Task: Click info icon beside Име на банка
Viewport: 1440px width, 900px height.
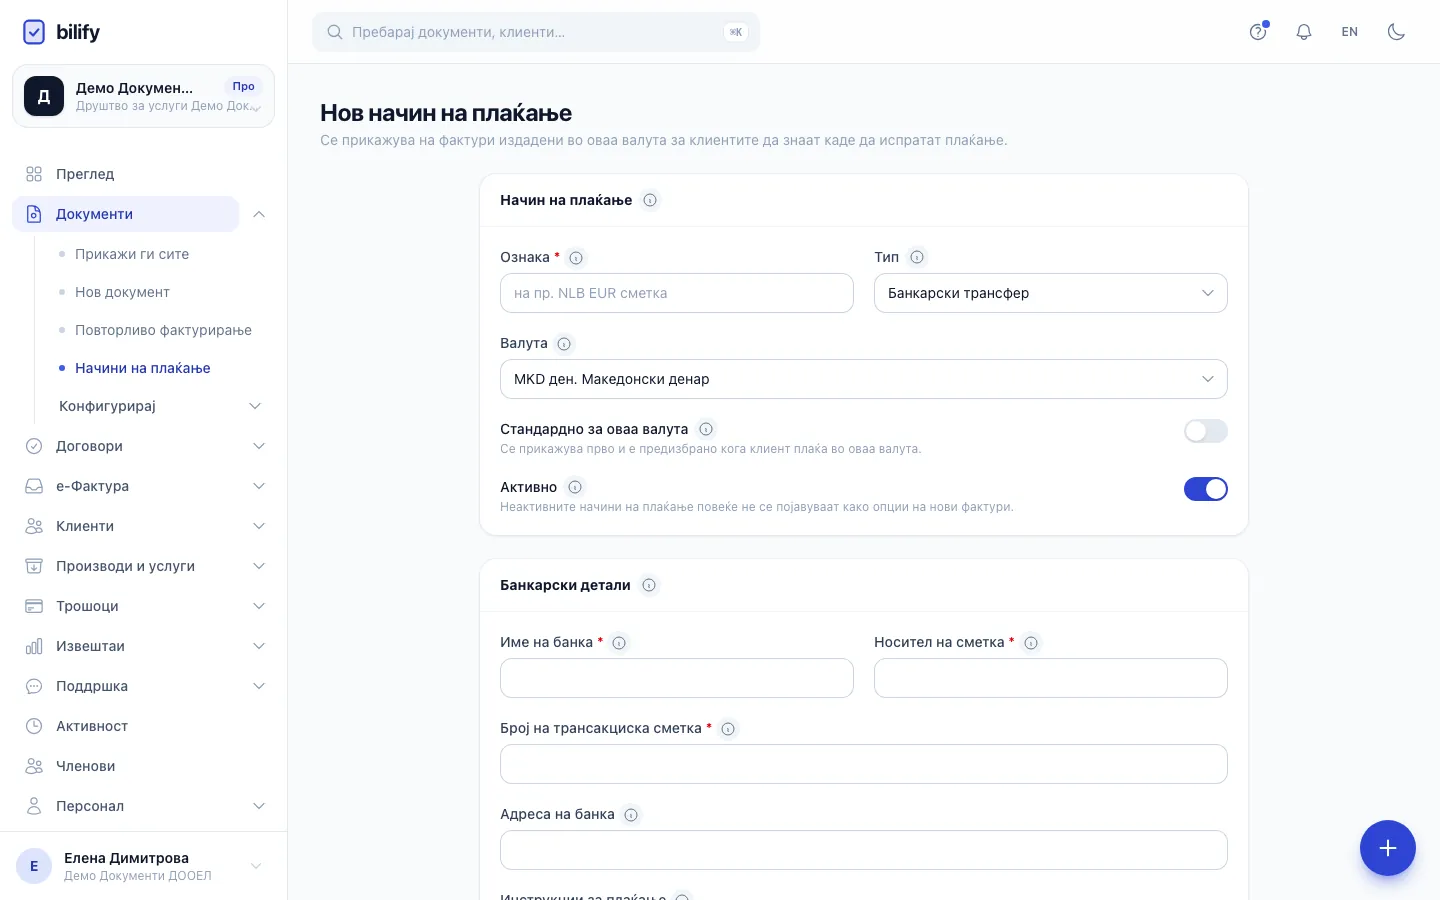Action: tap(619, 643)
